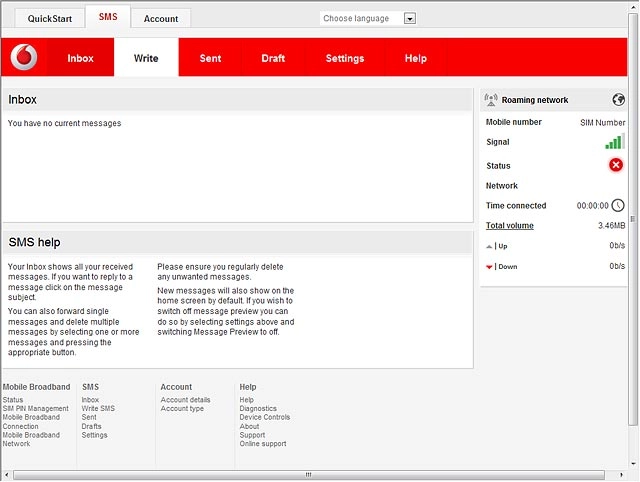Screen dimensions: 640x482
Task: Click the 00:00:00 time connected value
Action: 592,206
